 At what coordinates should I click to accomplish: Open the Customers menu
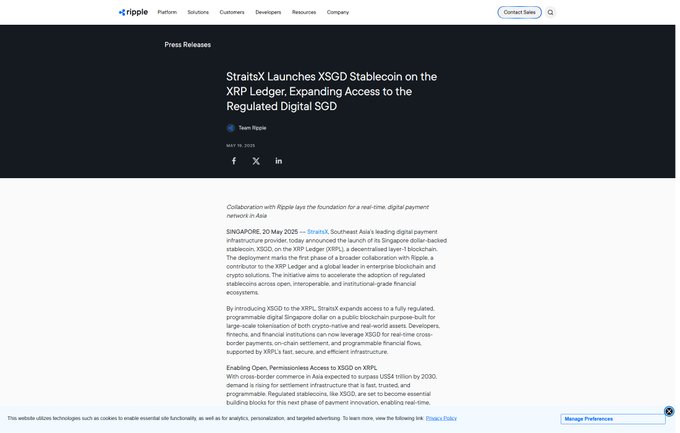click(232, 12)
